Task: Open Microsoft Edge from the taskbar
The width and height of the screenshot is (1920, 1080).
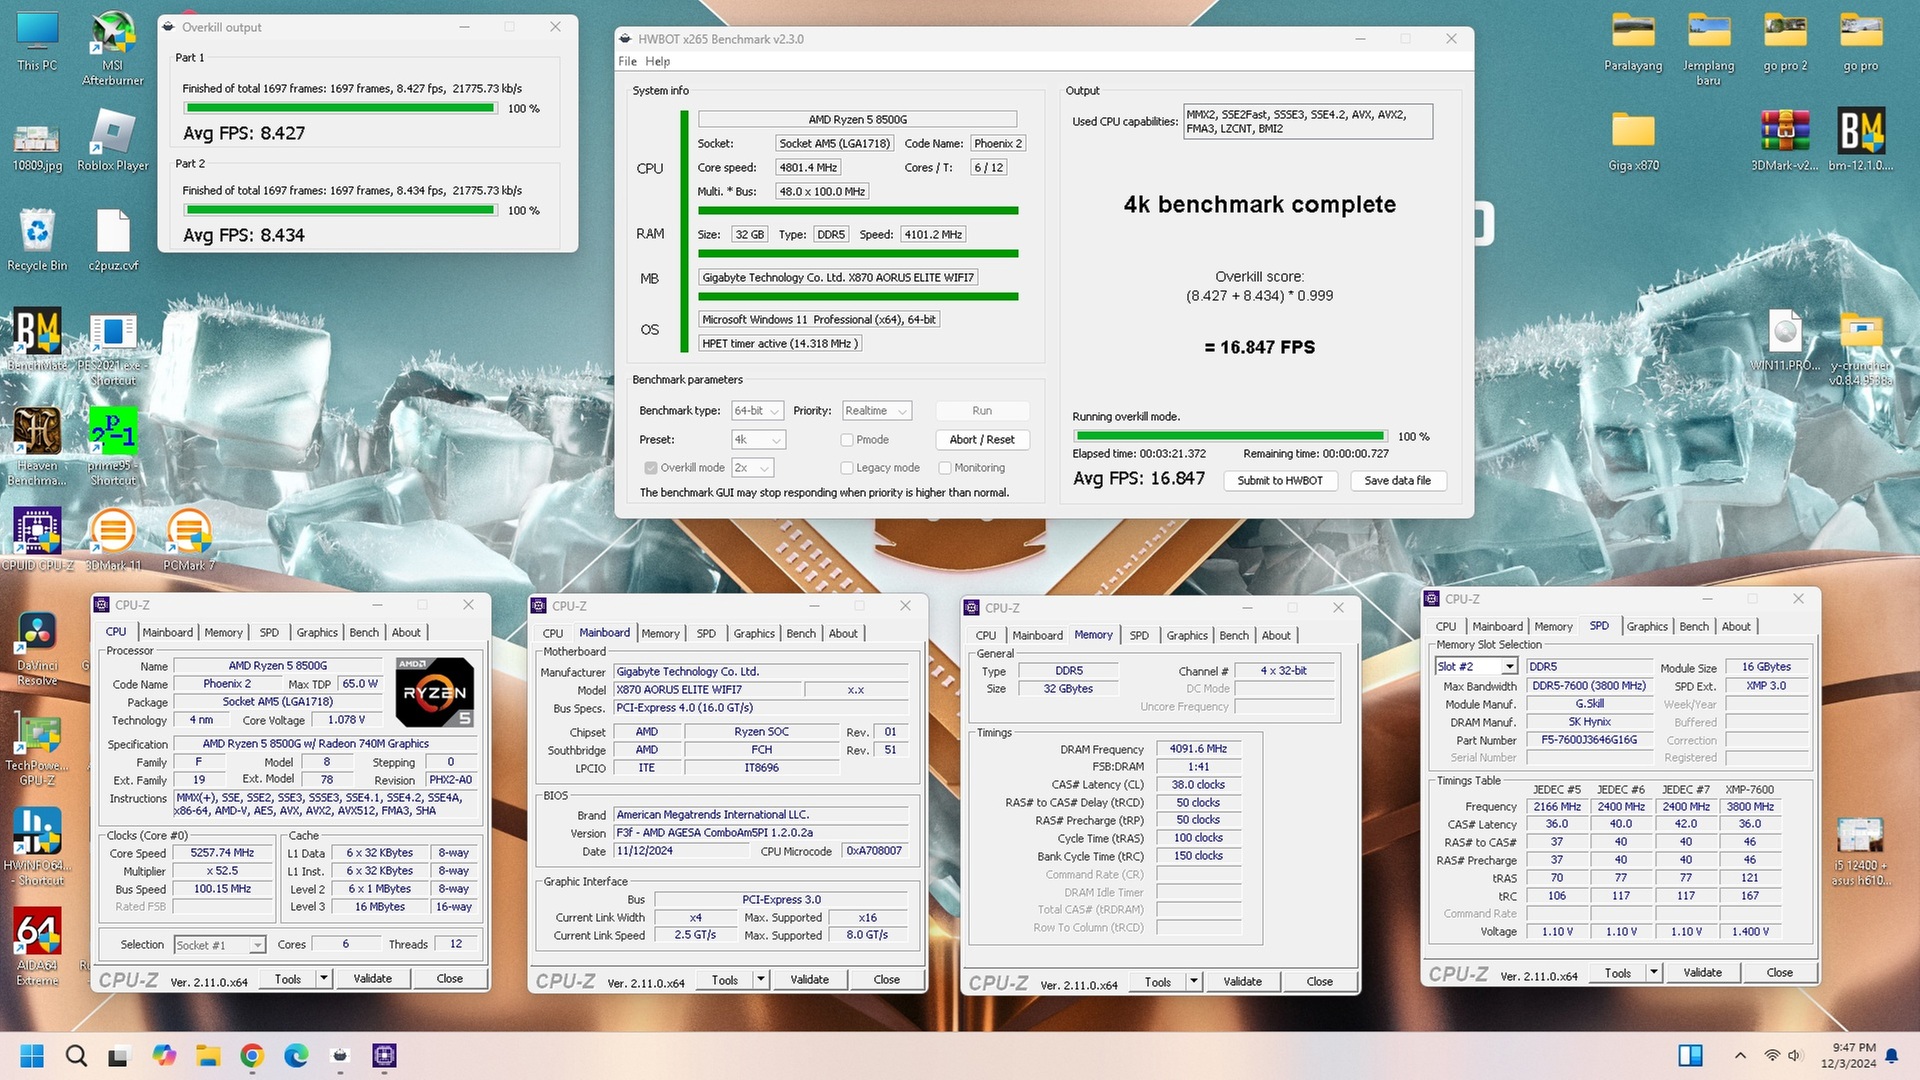Action: coord(296,1055)
